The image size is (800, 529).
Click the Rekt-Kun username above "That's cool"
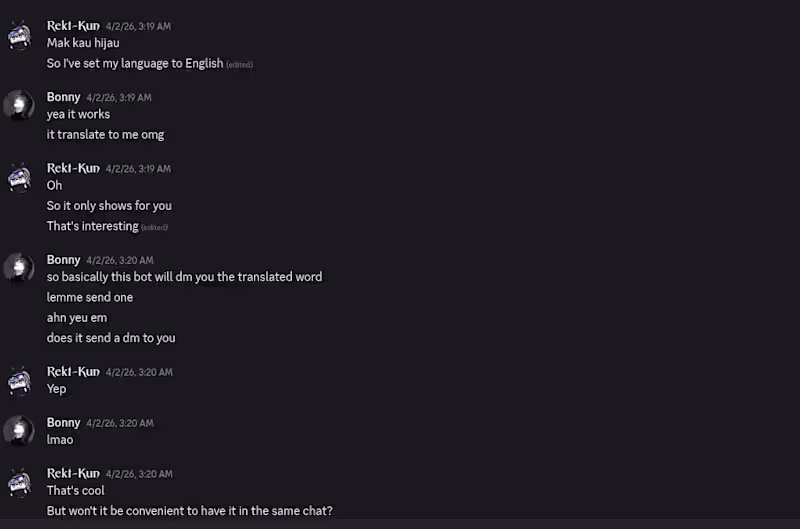(73, 474)
